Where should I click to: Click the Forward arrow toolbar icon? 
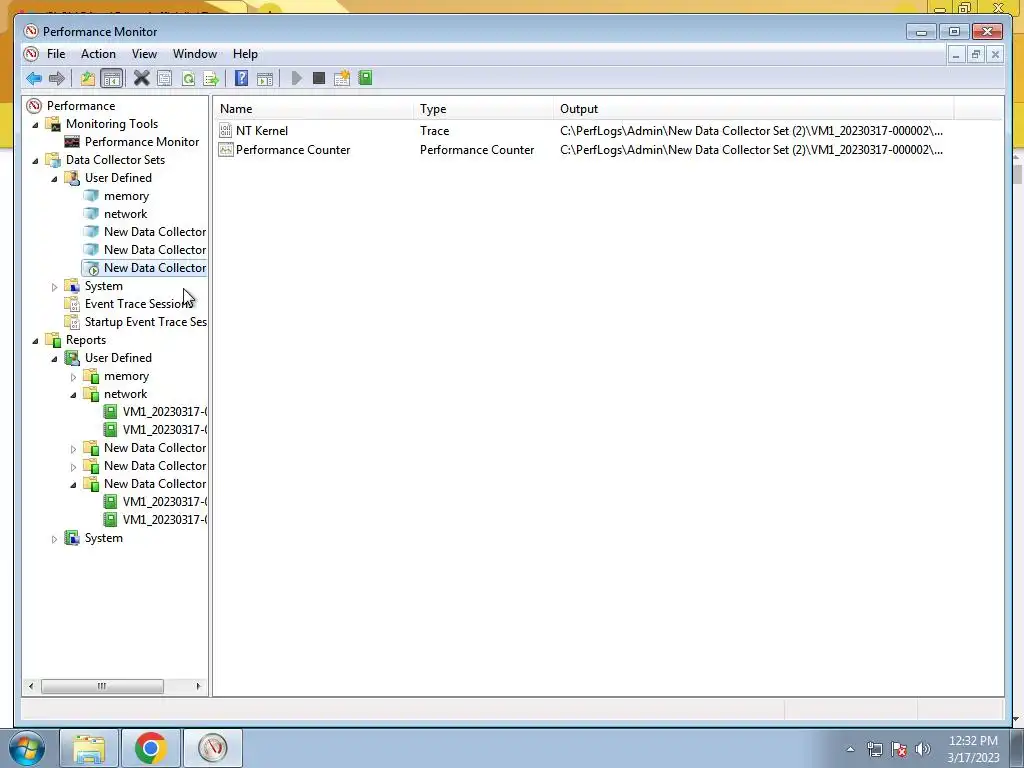57,78
